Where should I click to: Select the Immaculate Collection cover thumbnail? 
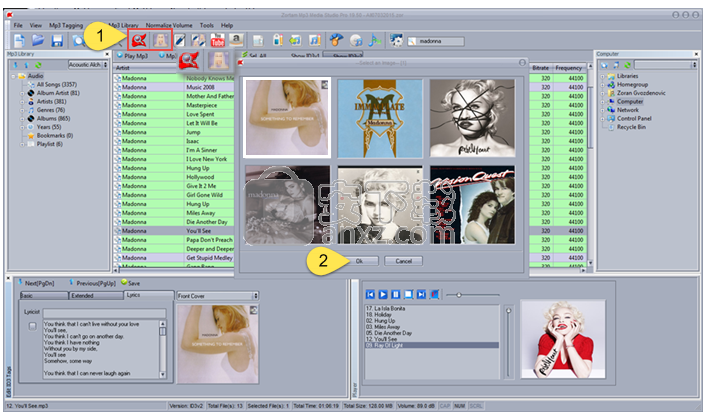click(x=380, y=118)
